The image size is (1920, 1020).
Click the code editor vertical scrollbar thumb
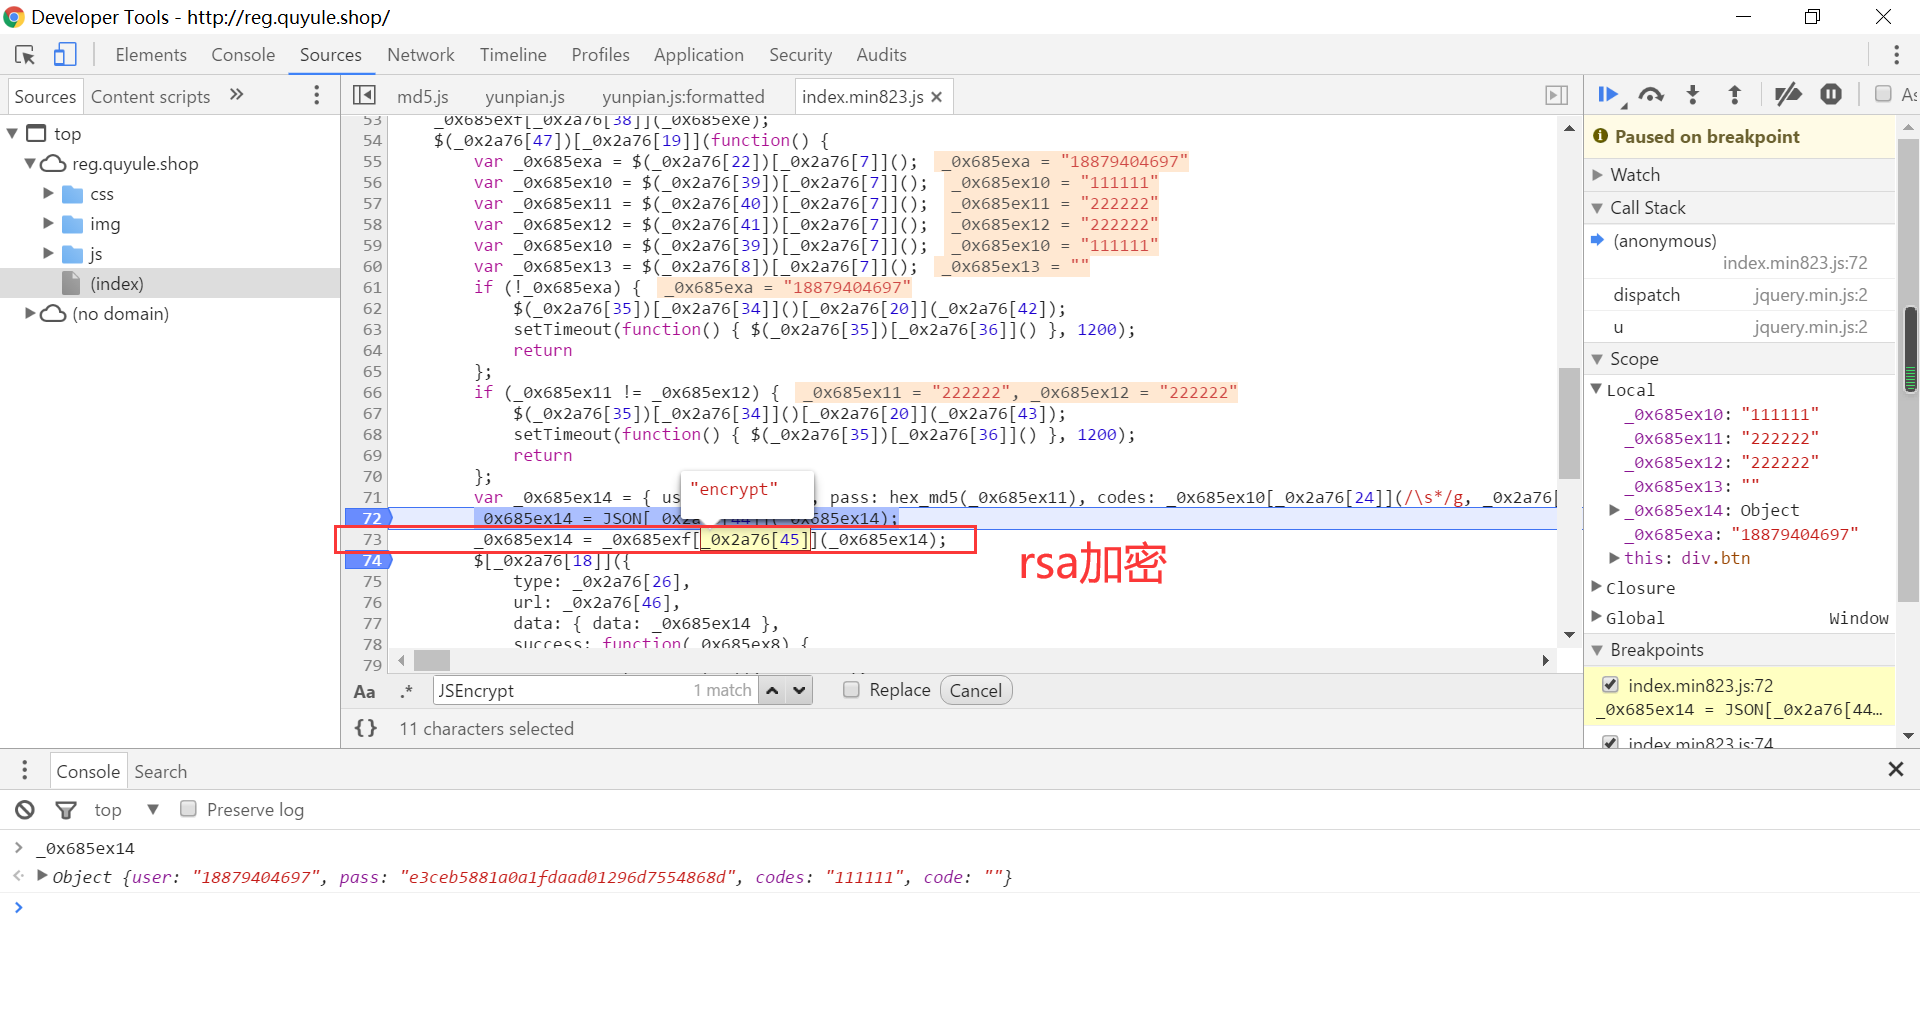pos(1568,423)
